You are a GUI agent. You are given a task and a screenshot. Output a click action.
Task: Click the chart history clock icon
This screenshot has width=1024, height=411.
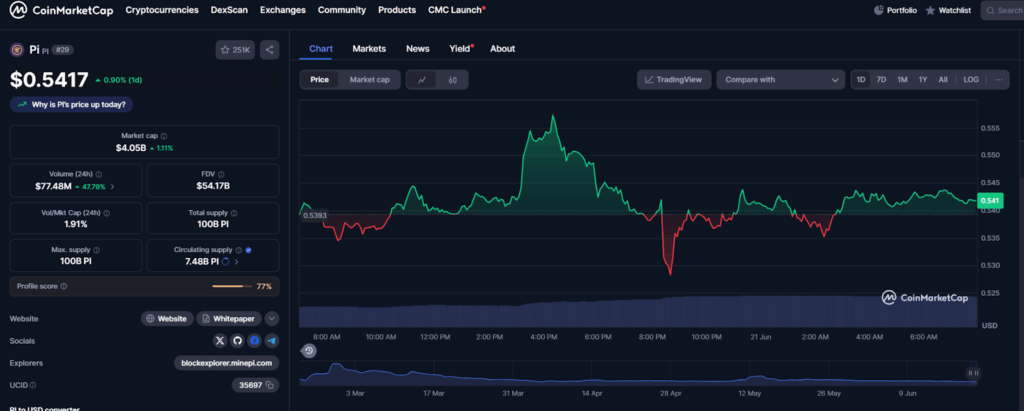[309, 351]
